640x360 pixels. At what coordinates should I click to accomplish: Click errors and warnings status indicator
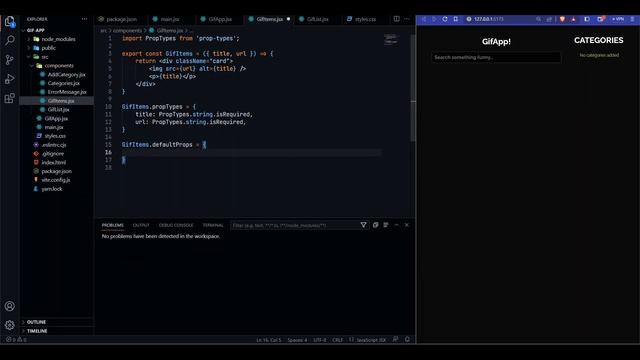coord(16,340)
